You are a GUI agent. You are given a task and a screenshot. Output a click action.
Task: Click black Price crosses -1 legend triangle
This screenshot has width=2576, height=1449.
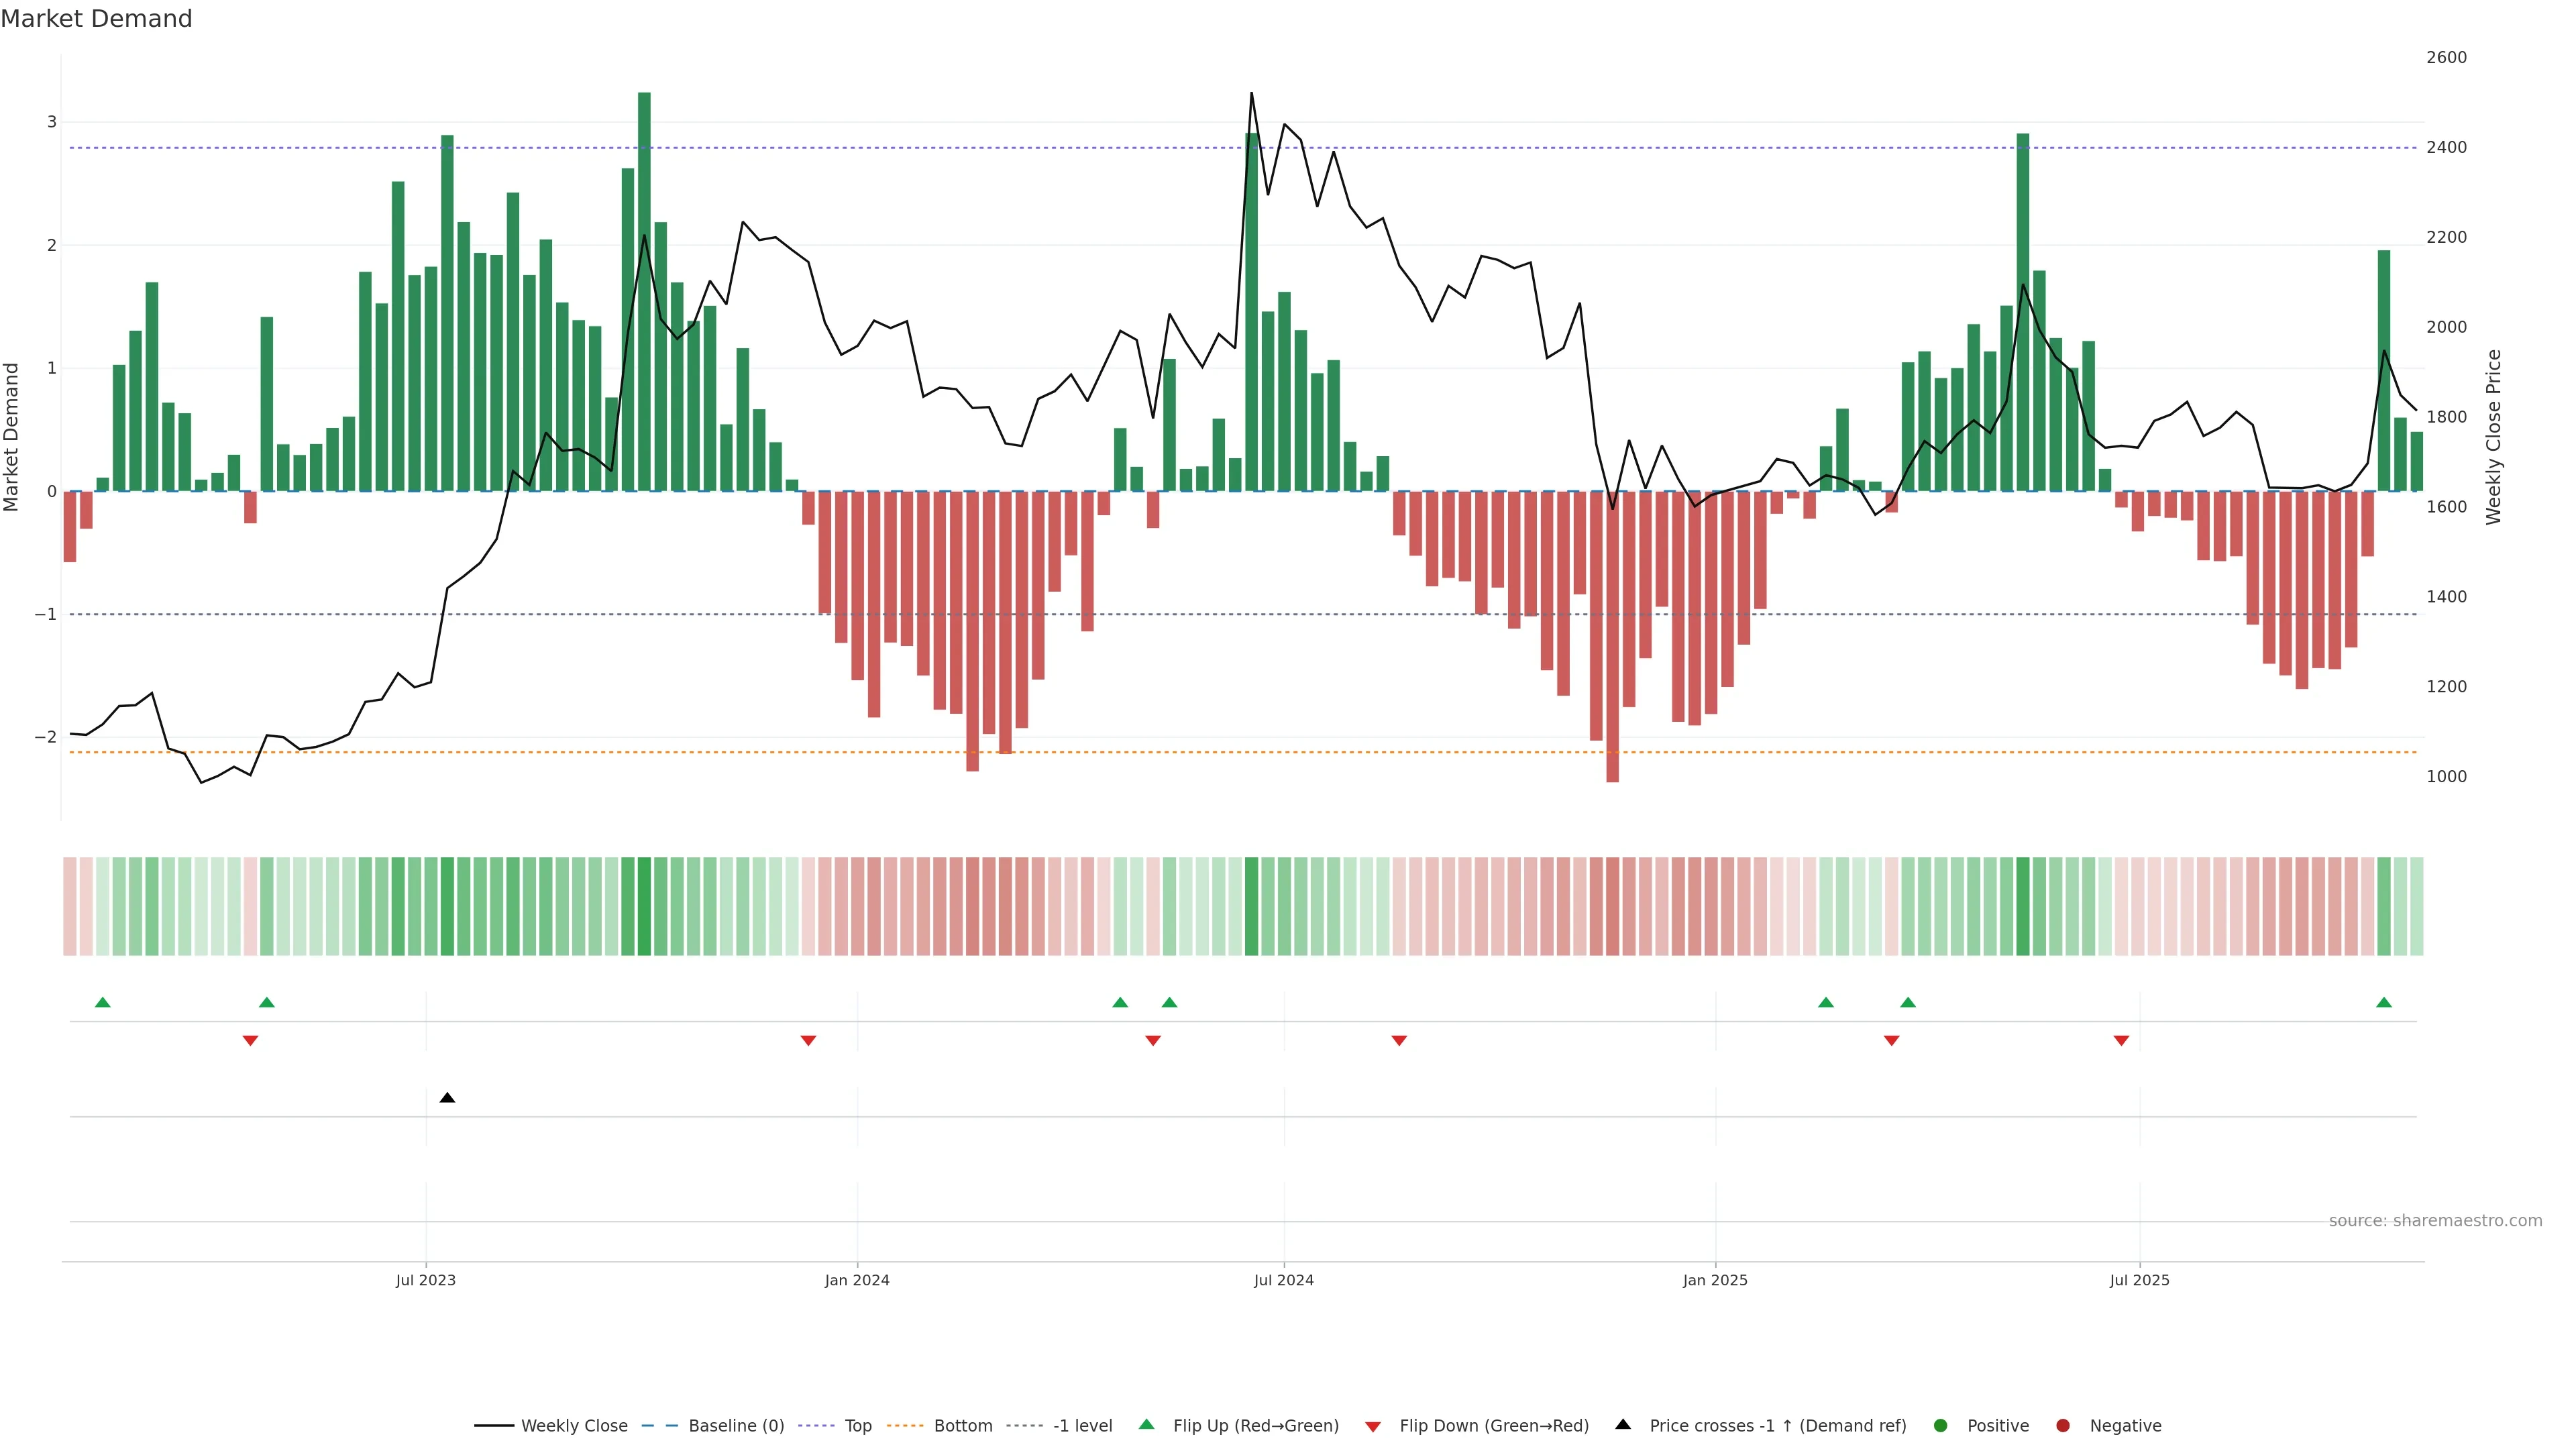[x=1623, y=1424]
